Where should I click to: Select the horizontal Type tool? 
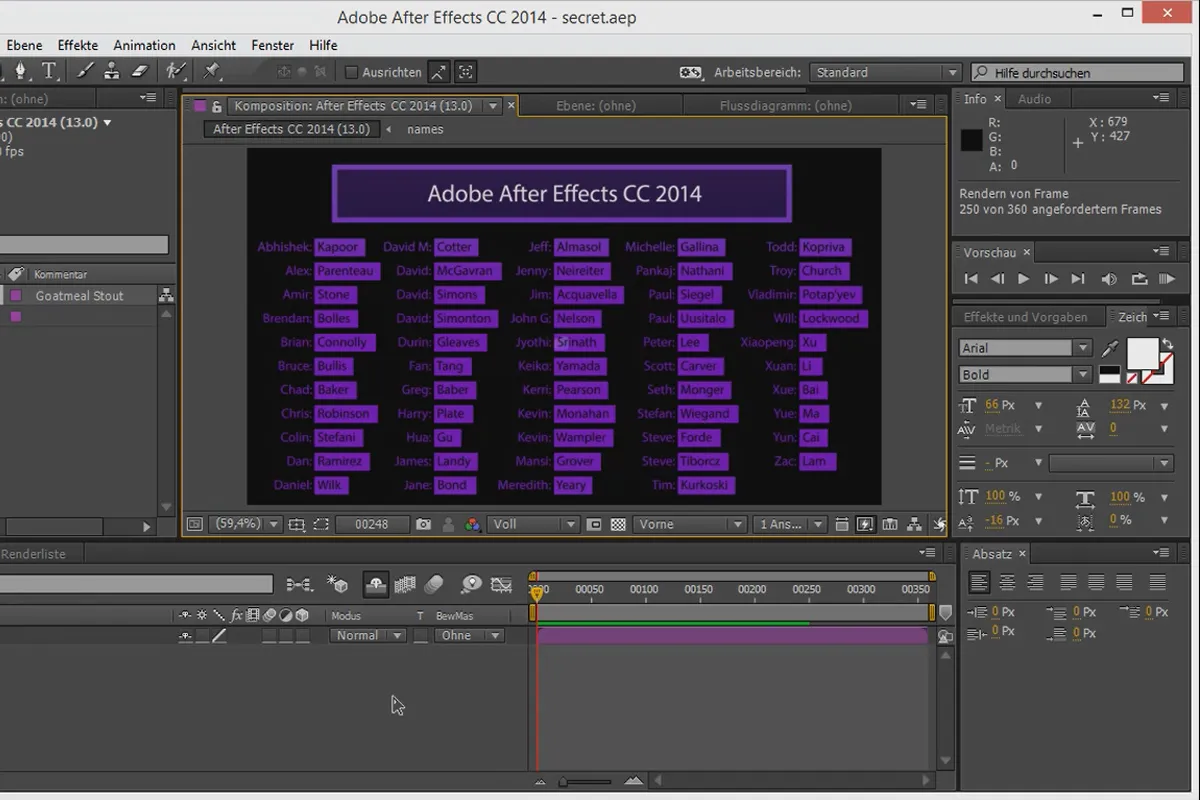coord(48,71)
